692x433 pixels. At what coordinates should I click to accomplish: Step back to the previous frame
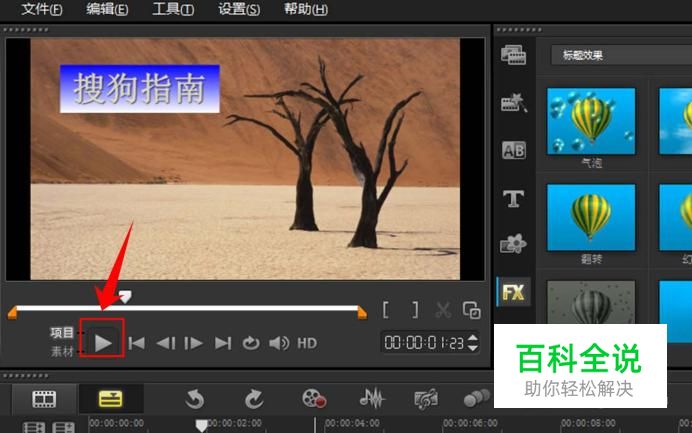(x=166, y=343)
